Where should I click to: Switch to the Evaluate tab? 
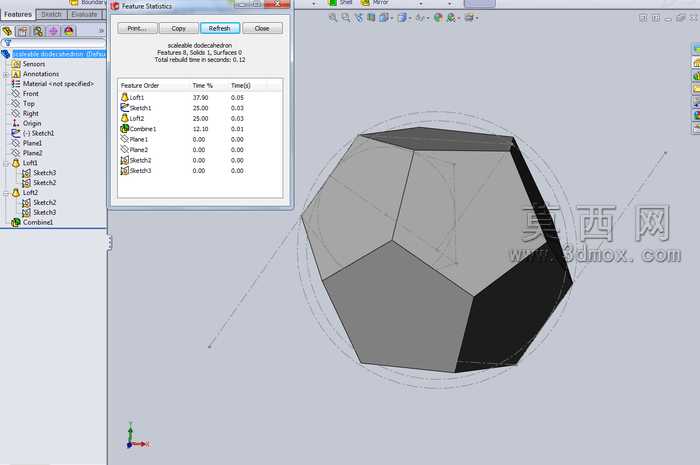pos(84,14)
